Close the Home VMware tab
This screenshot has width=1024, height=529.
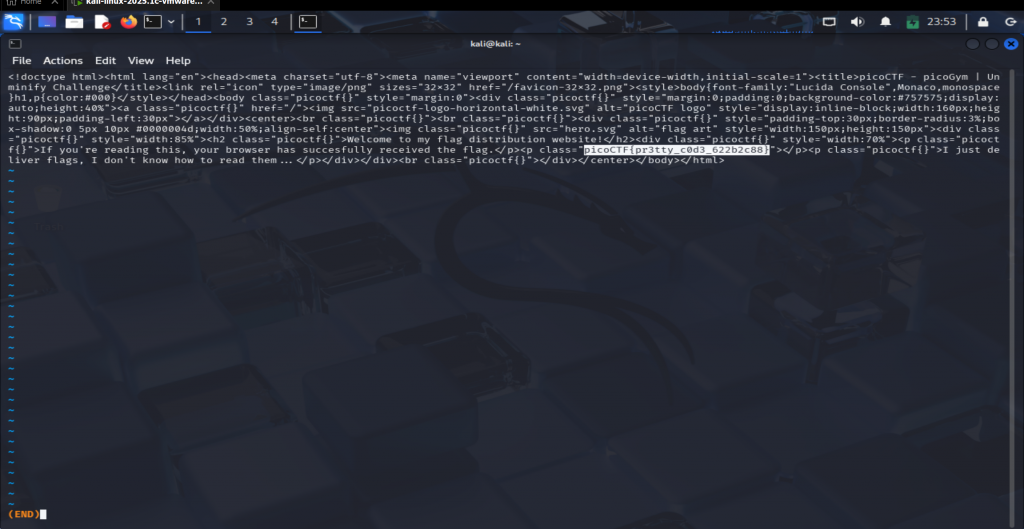tap(54, 3)
